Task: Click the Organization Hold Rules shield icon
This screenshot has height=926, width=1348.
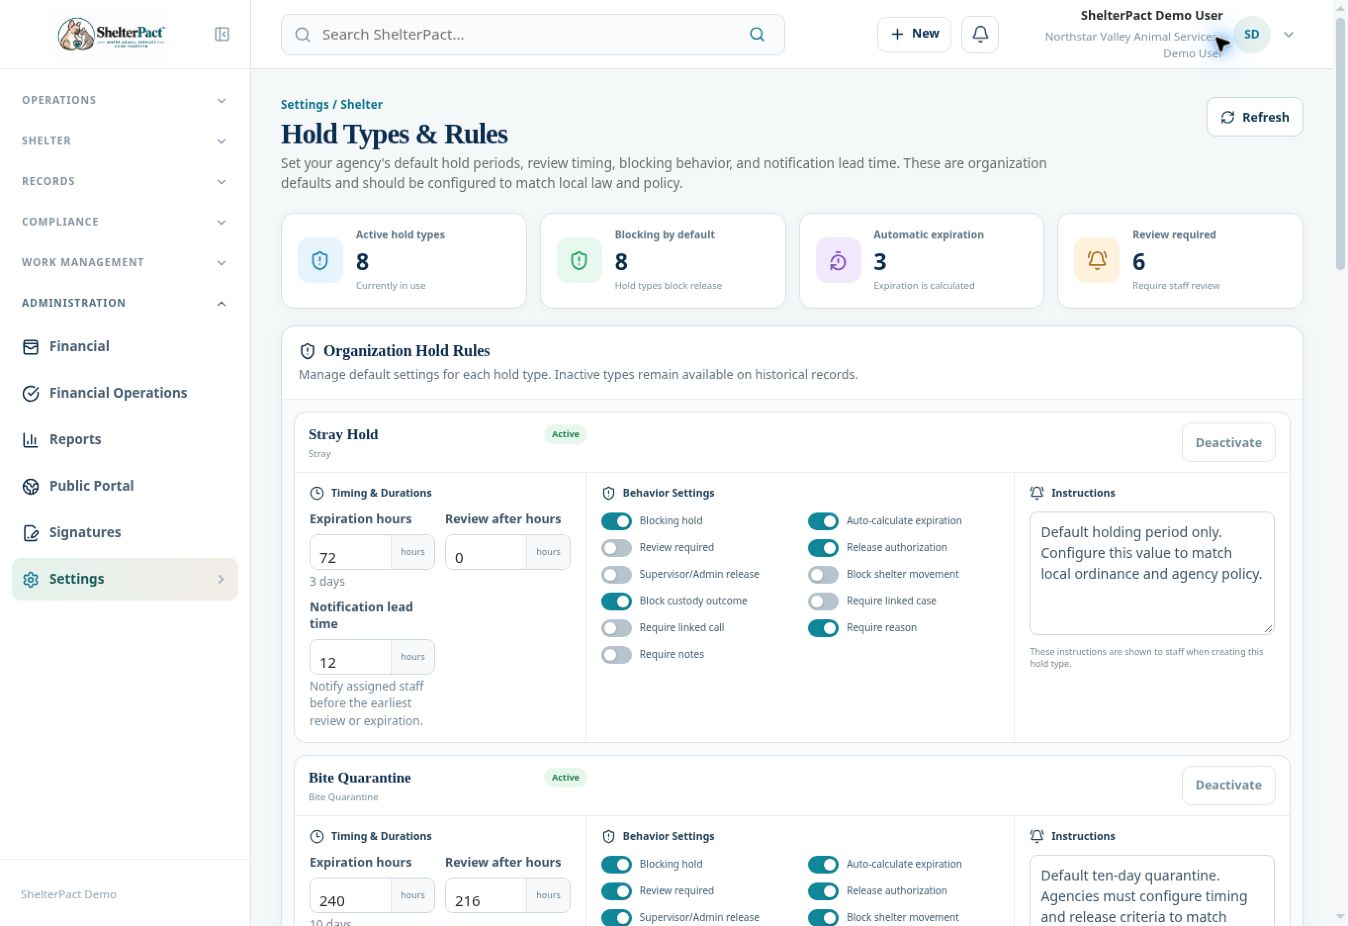Action: tap(308, 351)
